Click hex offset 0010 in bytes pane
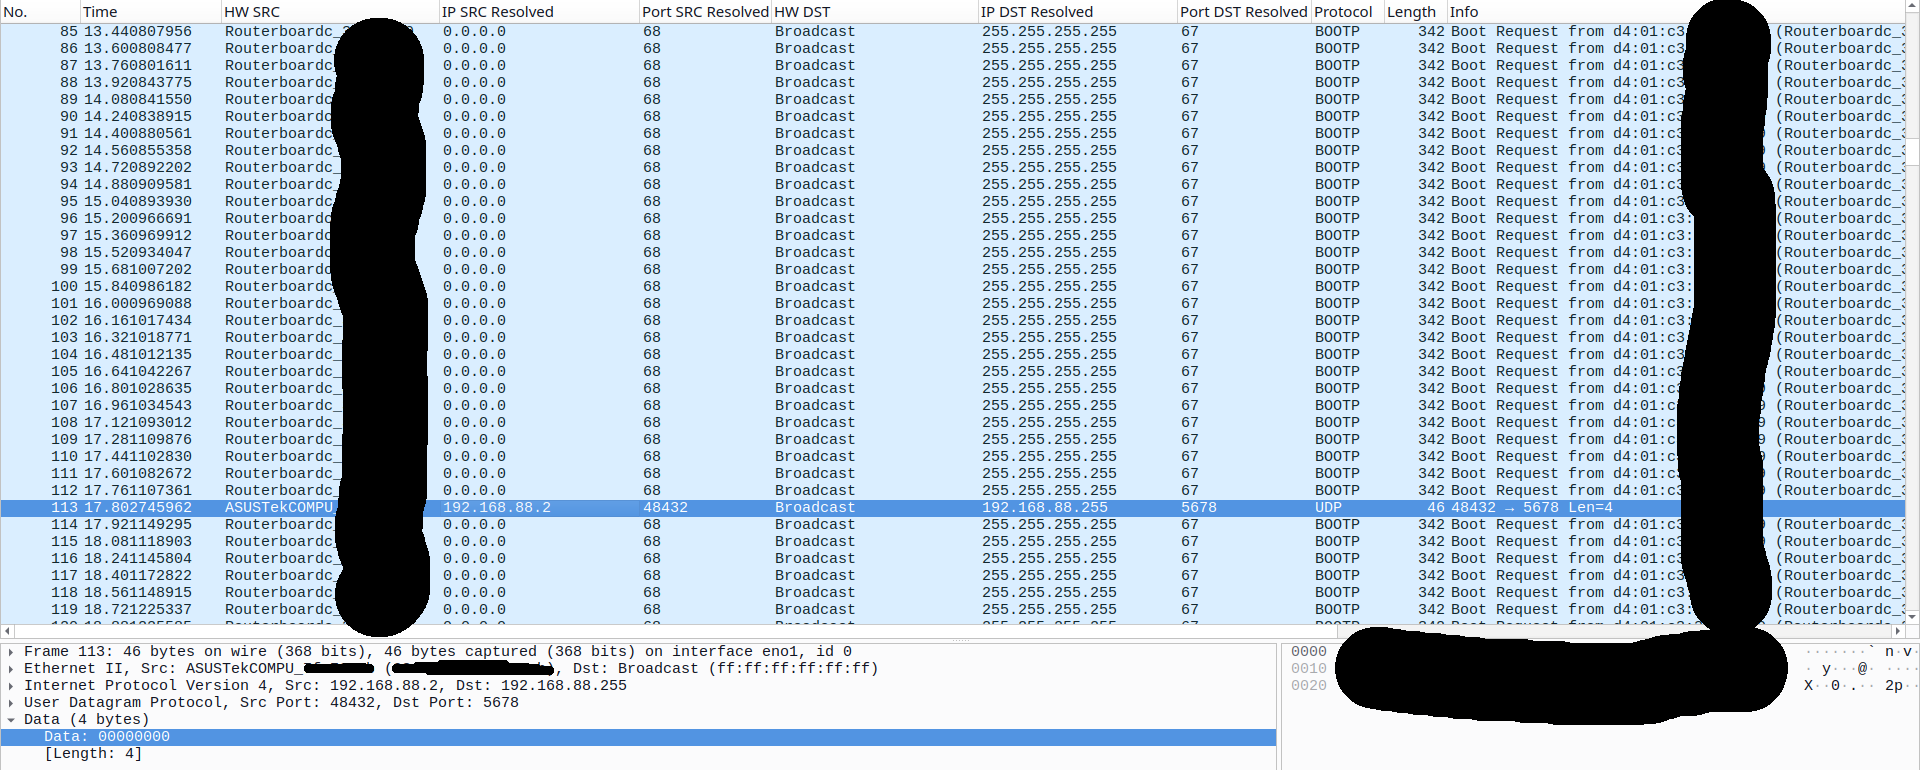This screenshot has height=770, width=1920. coord(1308,669)
